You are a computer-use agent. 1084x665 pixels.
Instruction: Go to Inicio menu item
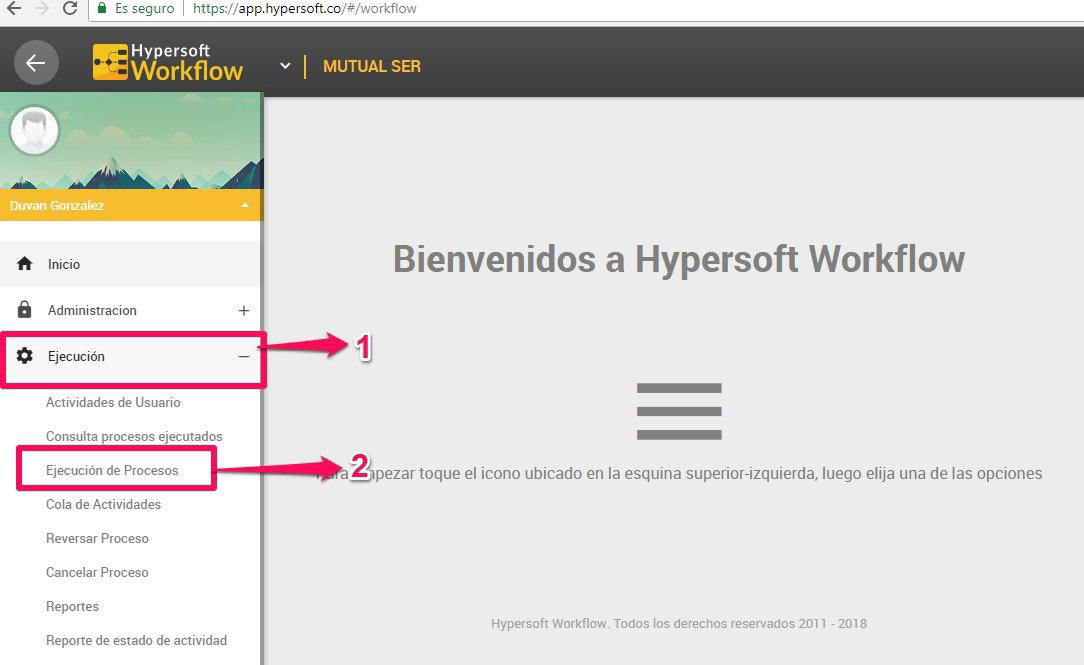pos(131,264)
